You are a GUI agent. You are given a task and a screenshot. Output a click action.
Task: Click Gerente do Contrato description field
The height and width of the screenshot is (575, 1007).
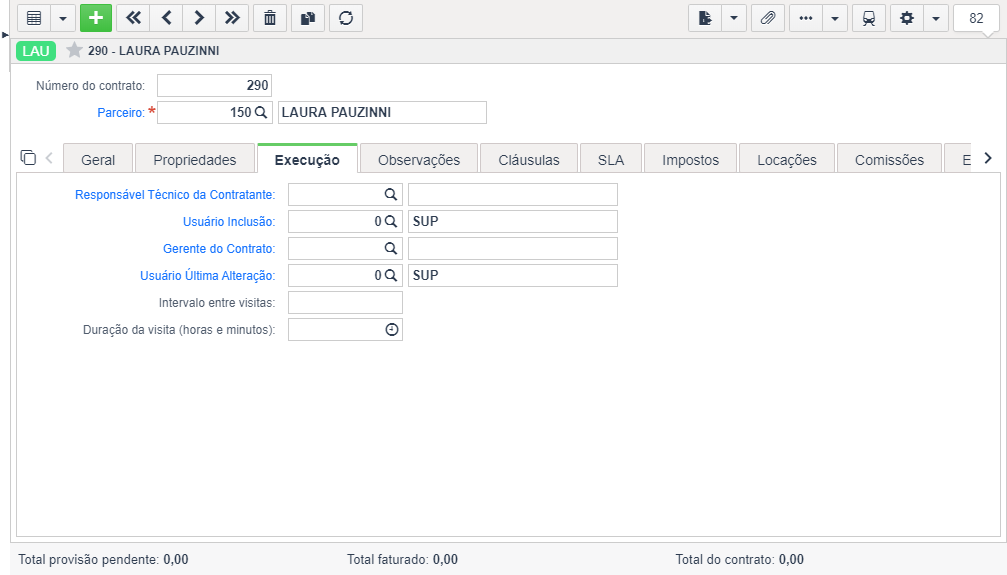[512, 249]
